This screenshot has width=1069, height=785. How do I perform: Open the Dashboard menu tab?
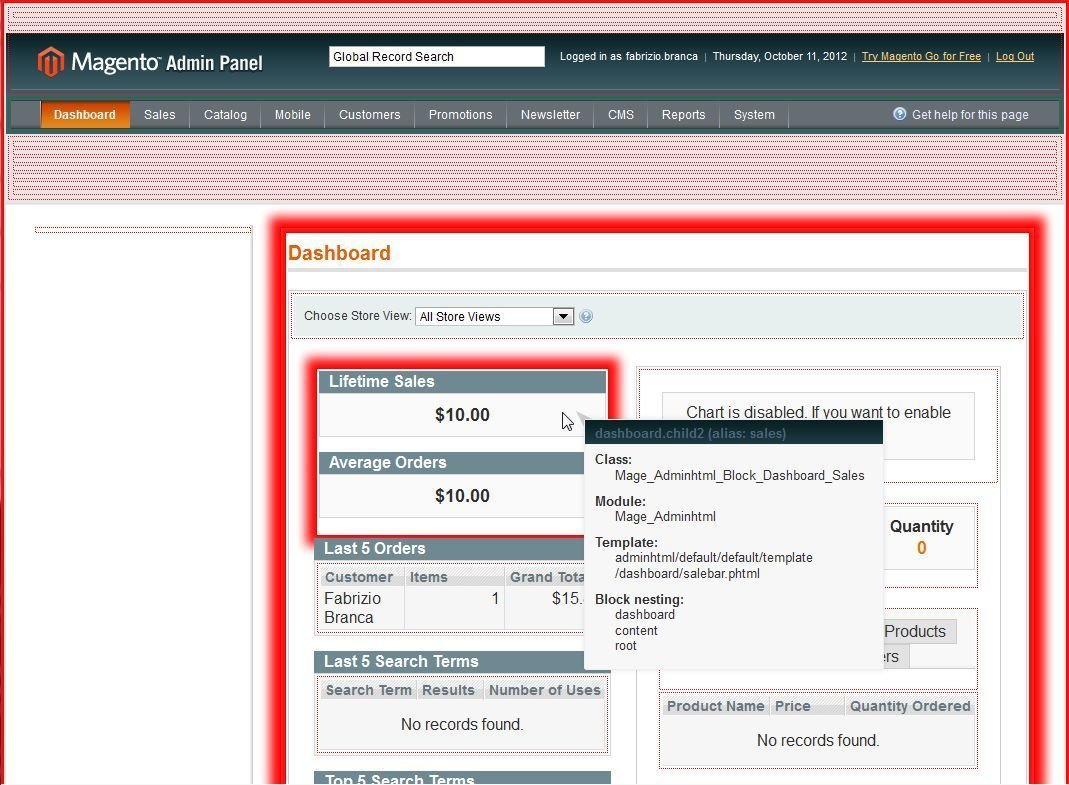click(85, 115)
